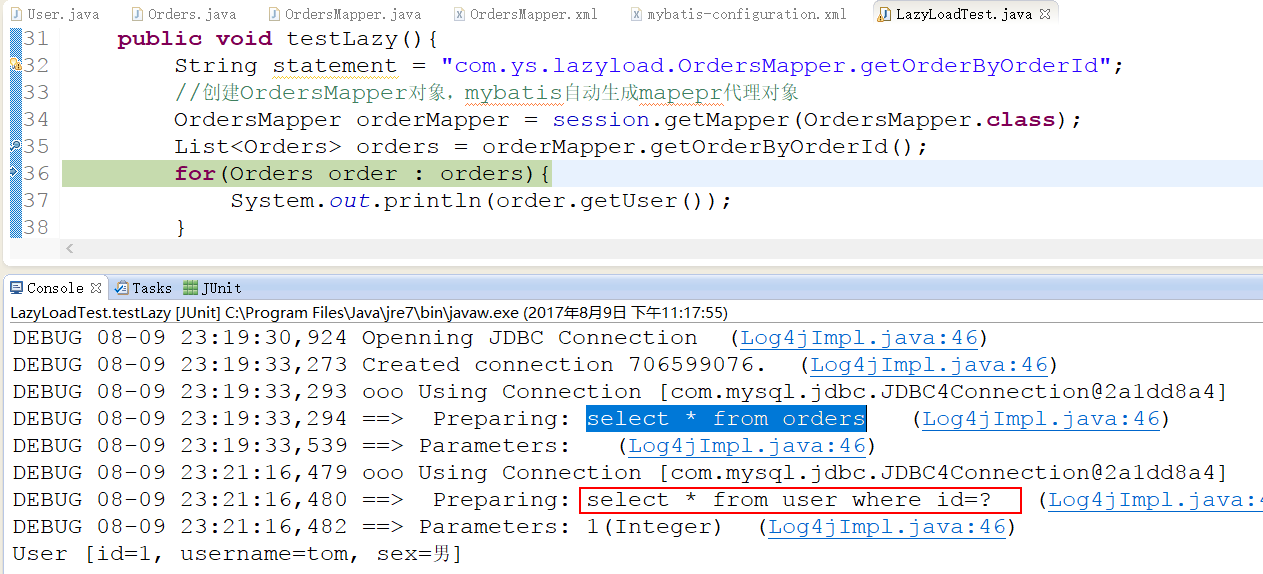This screenshot has width=1263, height=574.
Task: Click the Tasks checklist icon
Action: tap(122, 288)
